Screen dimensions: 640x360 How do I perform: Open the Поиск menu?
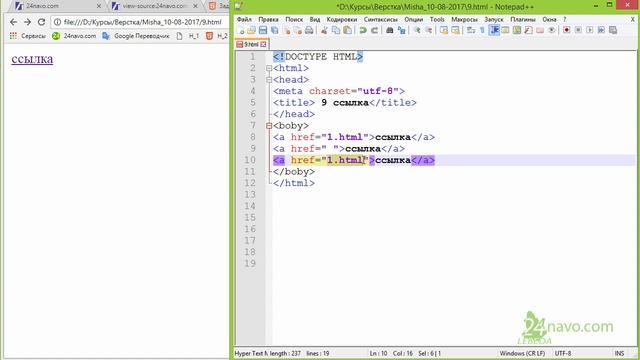294,19
